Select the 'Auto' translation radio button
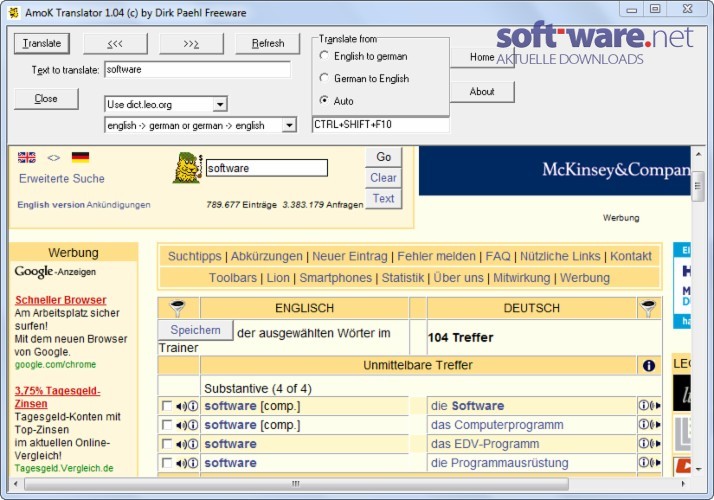 pyautogui.click(x=324, y=100)
